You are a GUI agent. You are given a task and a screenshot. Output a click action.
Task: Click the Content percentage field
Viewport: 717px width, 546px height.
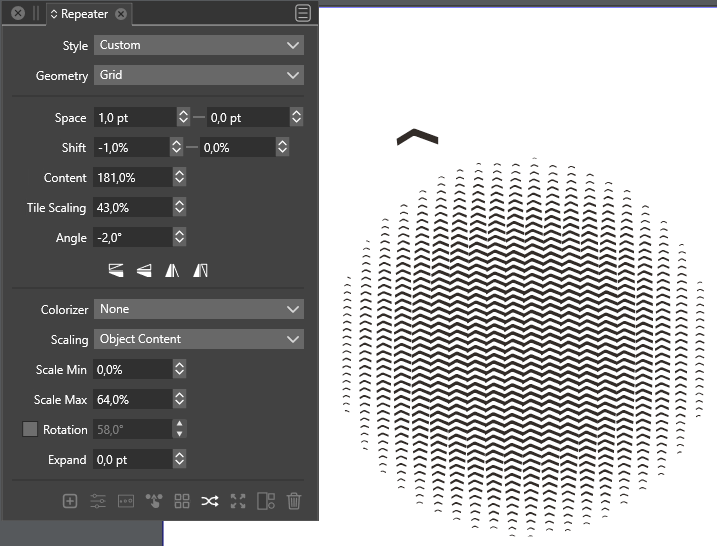pyautogui.click(x=132, y=178)
